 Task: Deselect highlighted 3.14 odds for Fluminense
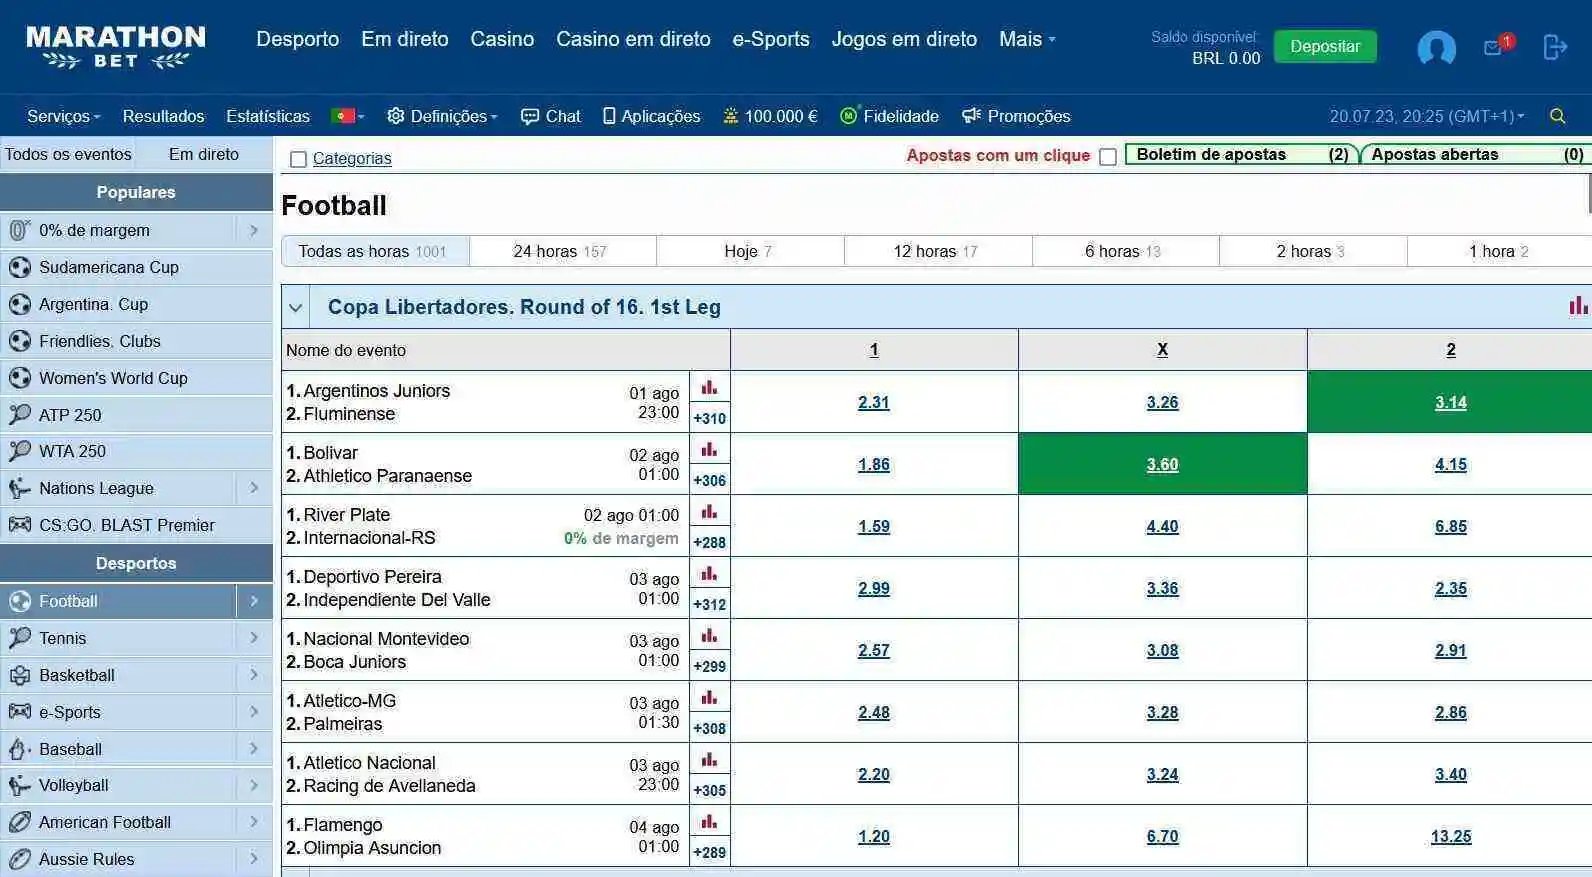[1450, 402]
